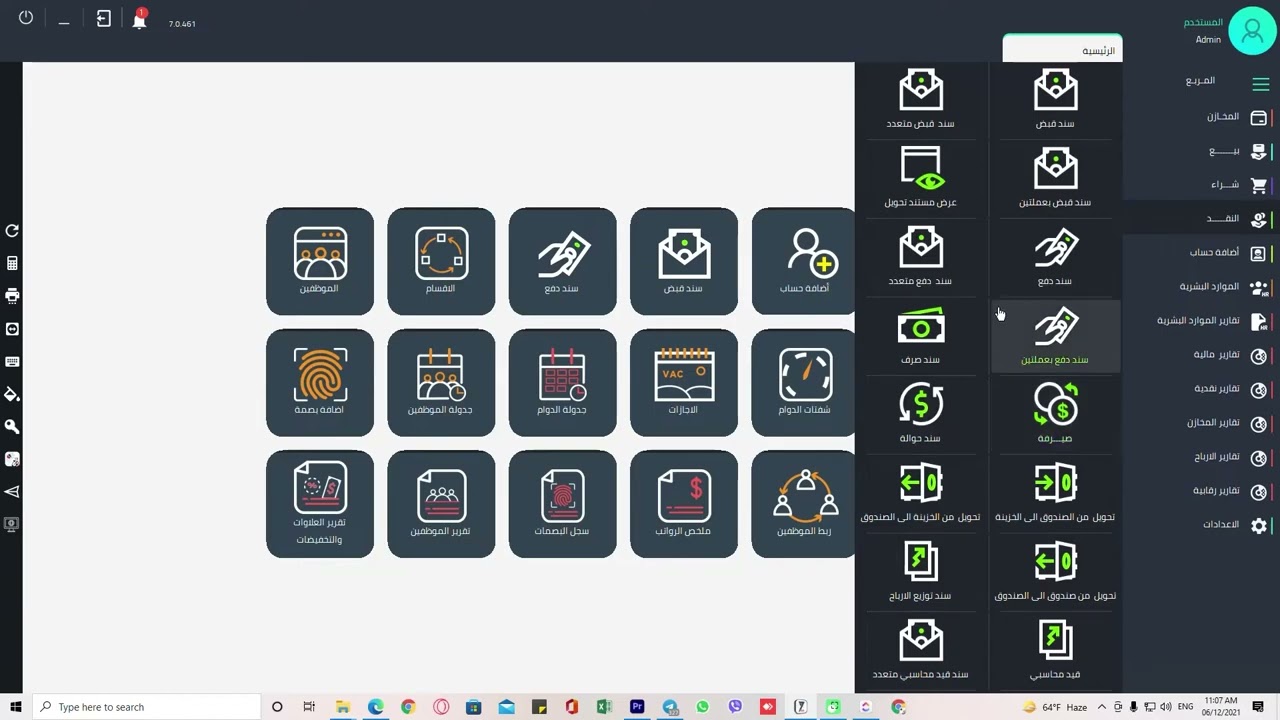The width and height of the screenshot is (1280, 720).
Task: Open the سجل البصمات log tile
Action: [x=562, y=504]
